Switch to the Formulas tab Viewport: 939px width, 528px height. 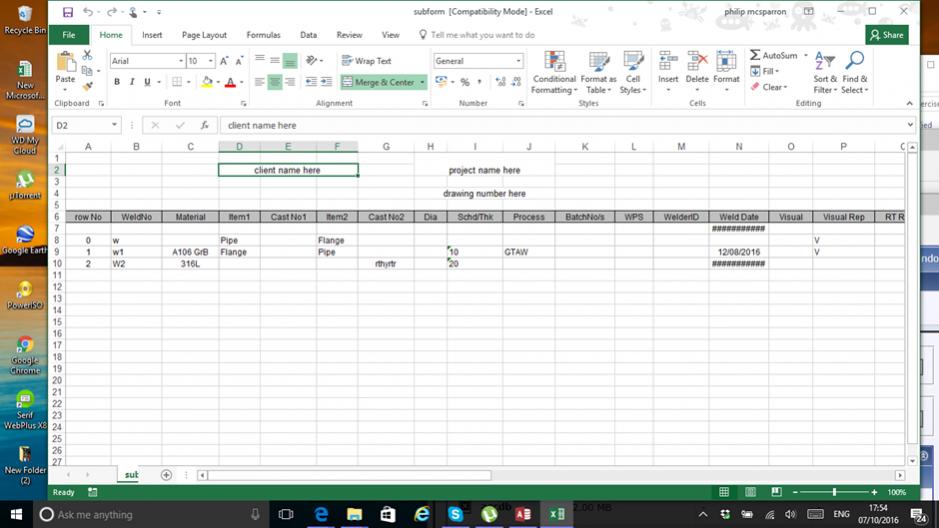[x=263, y=35]
